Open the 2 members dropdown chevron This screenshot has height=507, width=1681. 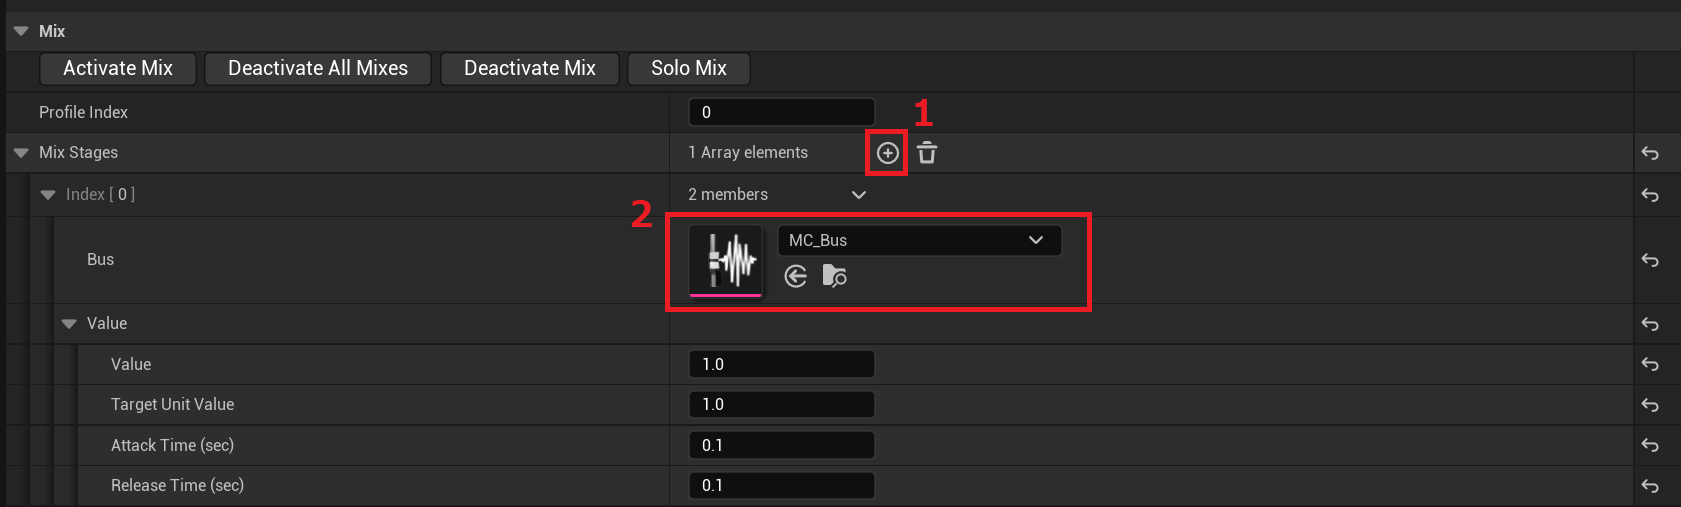(x=858, y=195)
